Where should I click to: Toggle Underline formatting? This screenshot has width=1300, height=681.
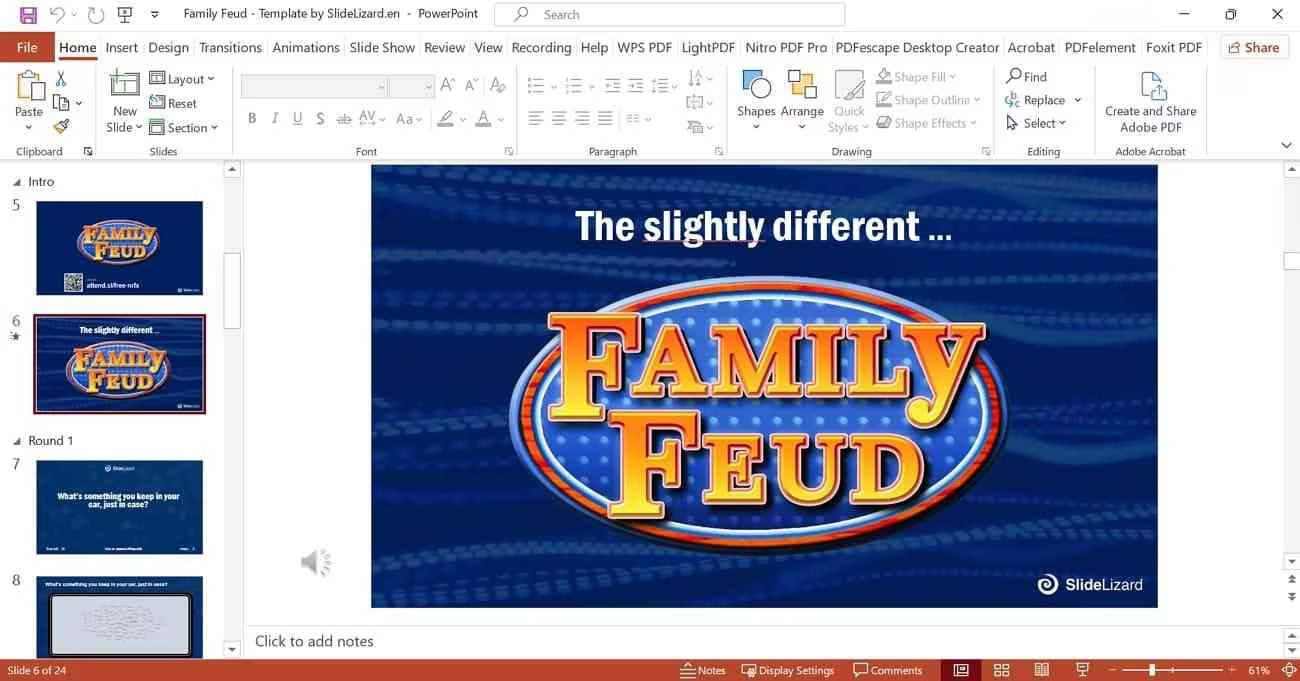tap(297, 118)
